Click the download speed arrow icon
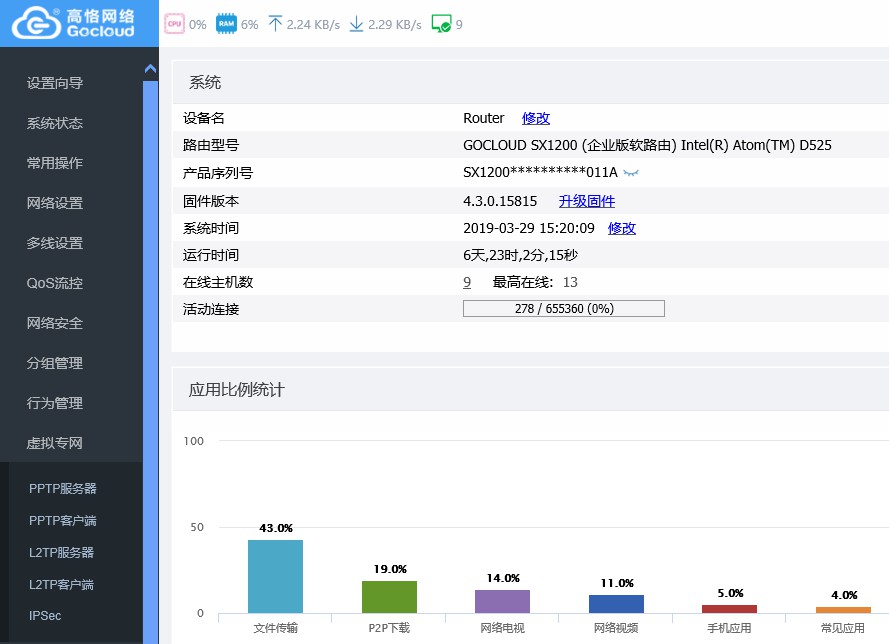The image size is (889, 644). pyautogui.click(x=356, y=24)
